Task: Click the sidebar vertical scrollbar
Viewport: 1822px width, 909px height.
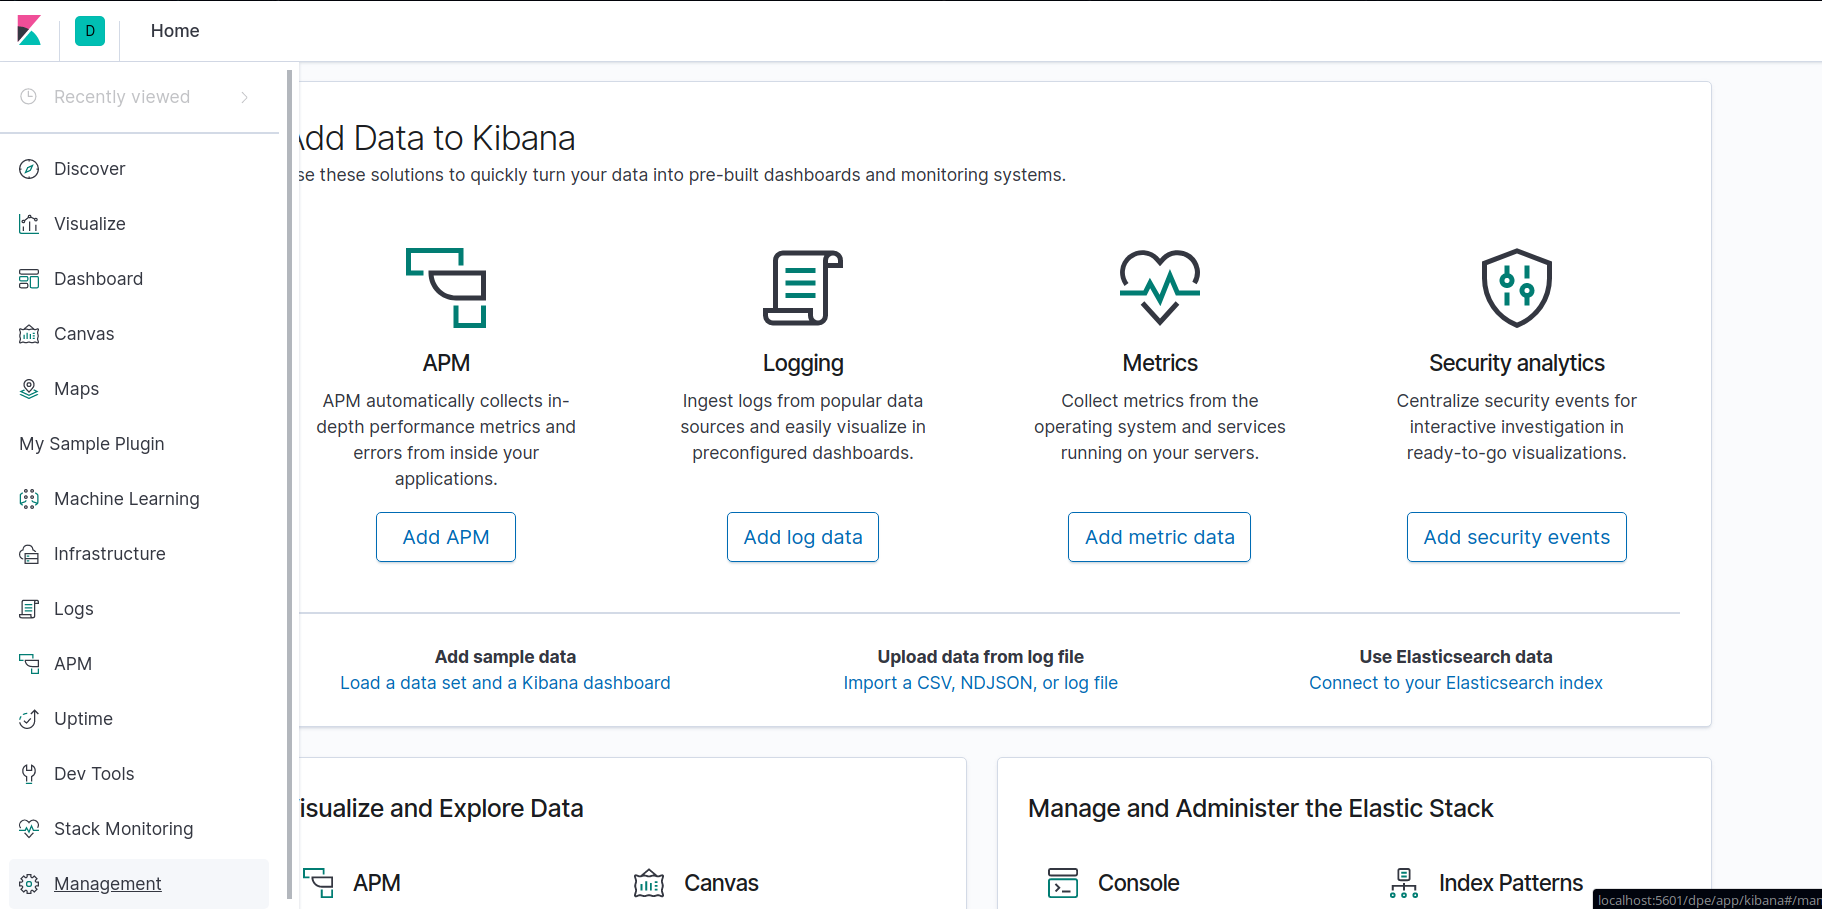Action: [290, 480]
